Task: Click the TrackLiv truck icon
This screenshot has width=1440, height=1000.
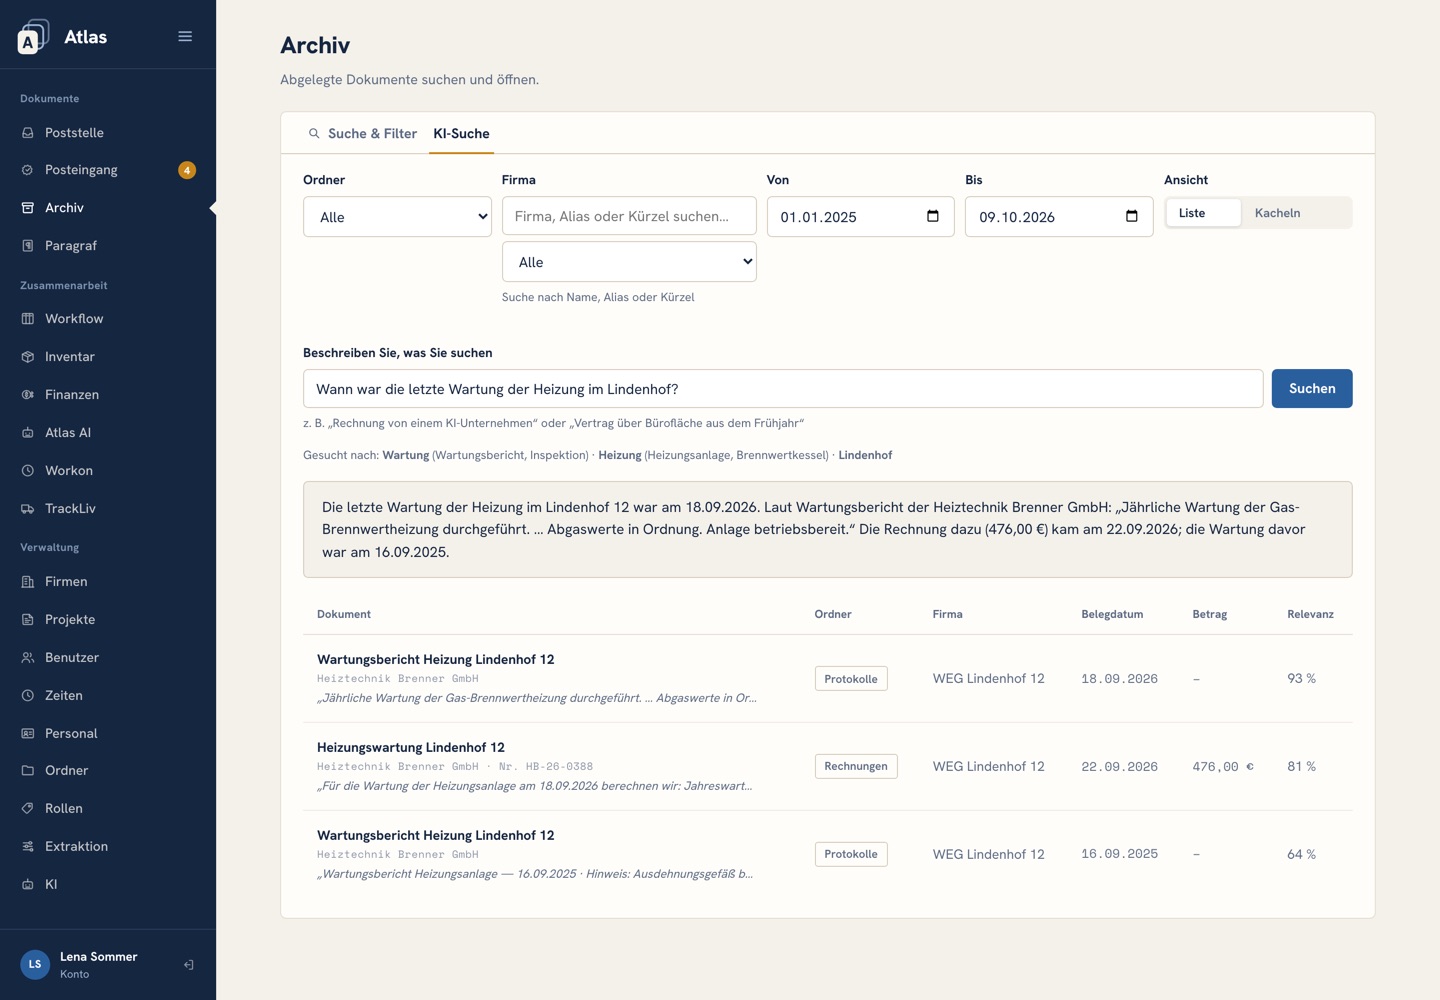Action: tap(28, 509)
